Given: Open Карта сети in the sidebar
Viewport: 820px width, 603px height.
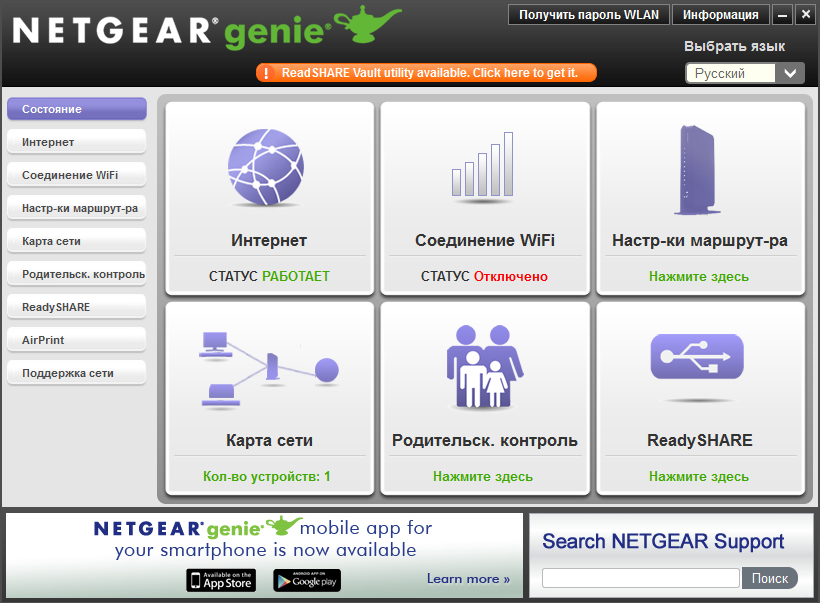Looking at the screenshot, I should coord(77,241).
